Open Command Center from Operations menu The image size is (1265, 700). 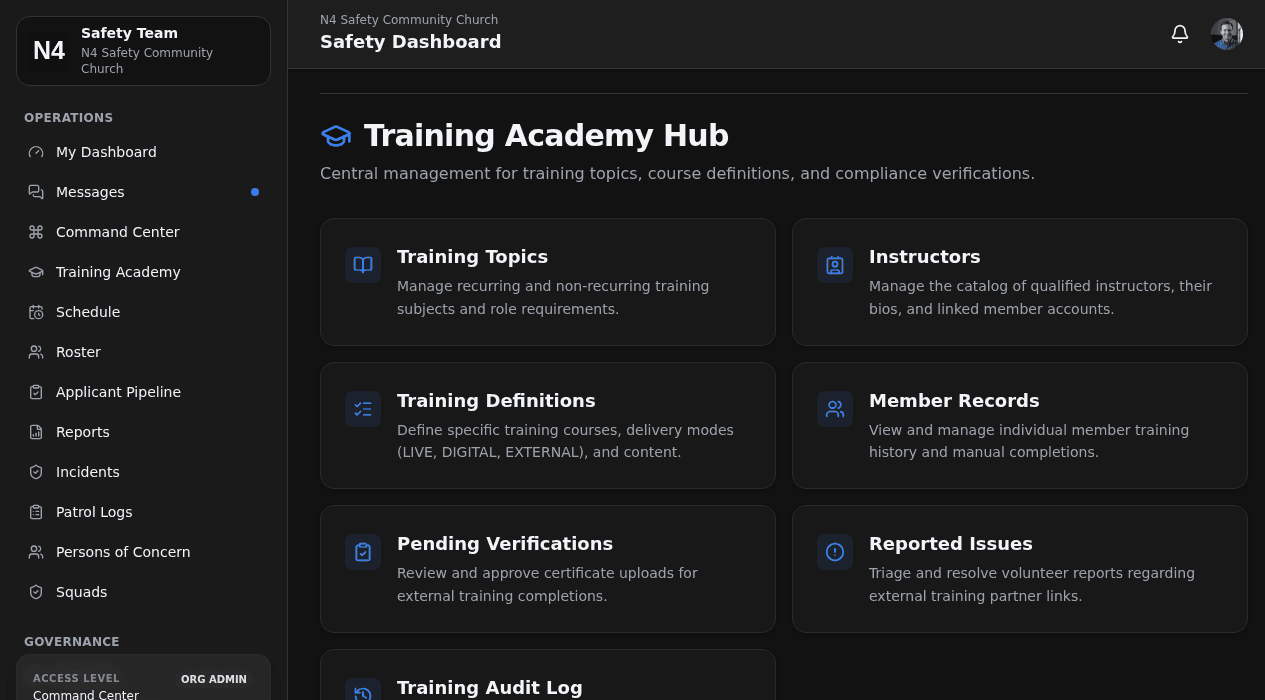pyautogui.click(x=143, y=232)
